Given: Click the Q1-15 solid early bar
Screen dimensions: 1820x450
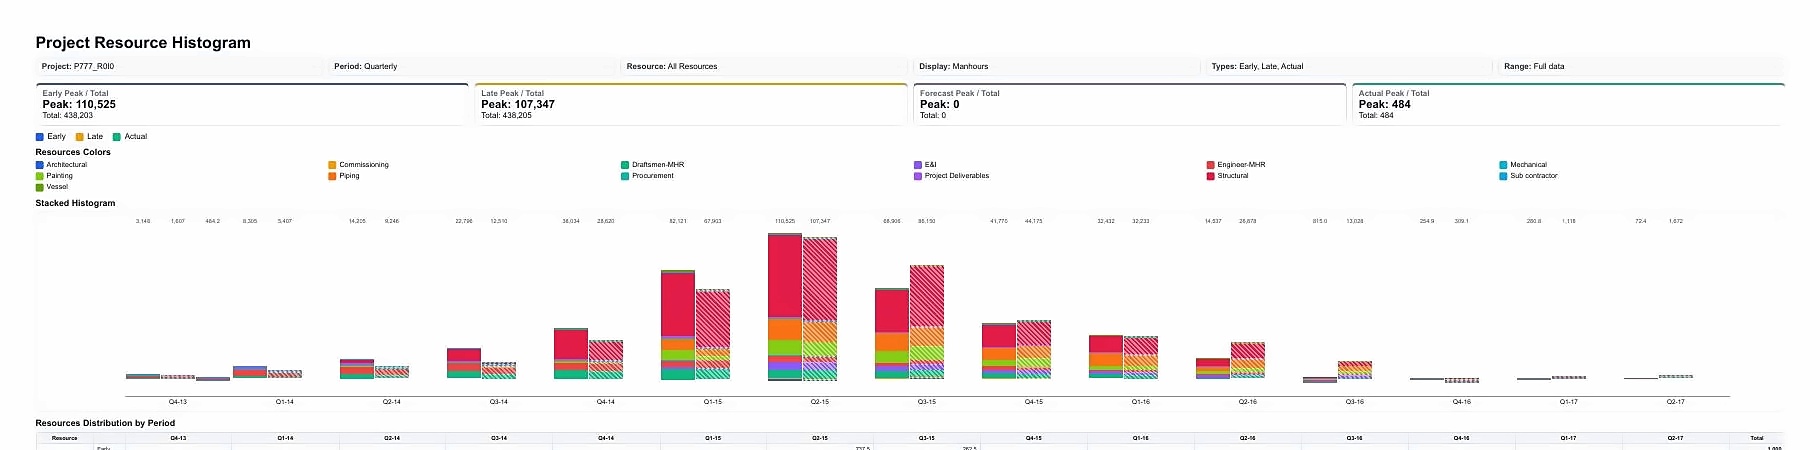Looking at the screenshot, I should [678, 325].
